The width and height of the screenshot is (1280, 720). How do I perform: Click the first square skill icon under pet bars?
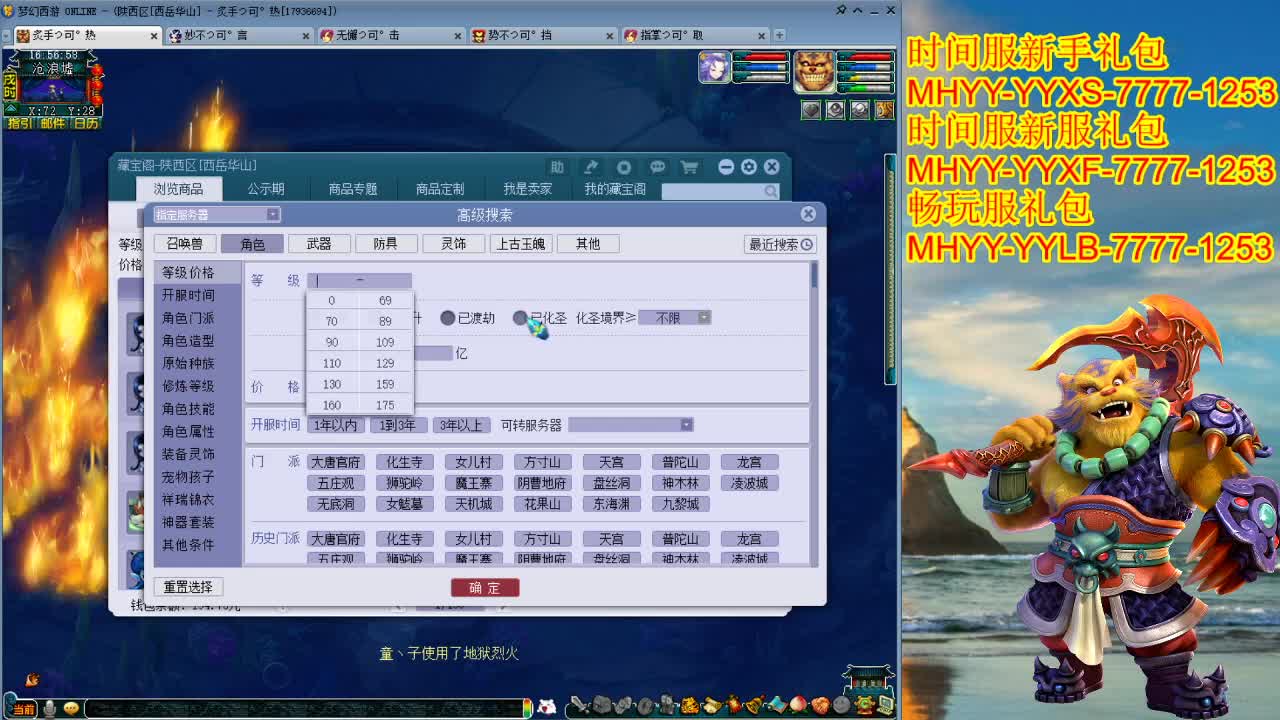(811, 110)
